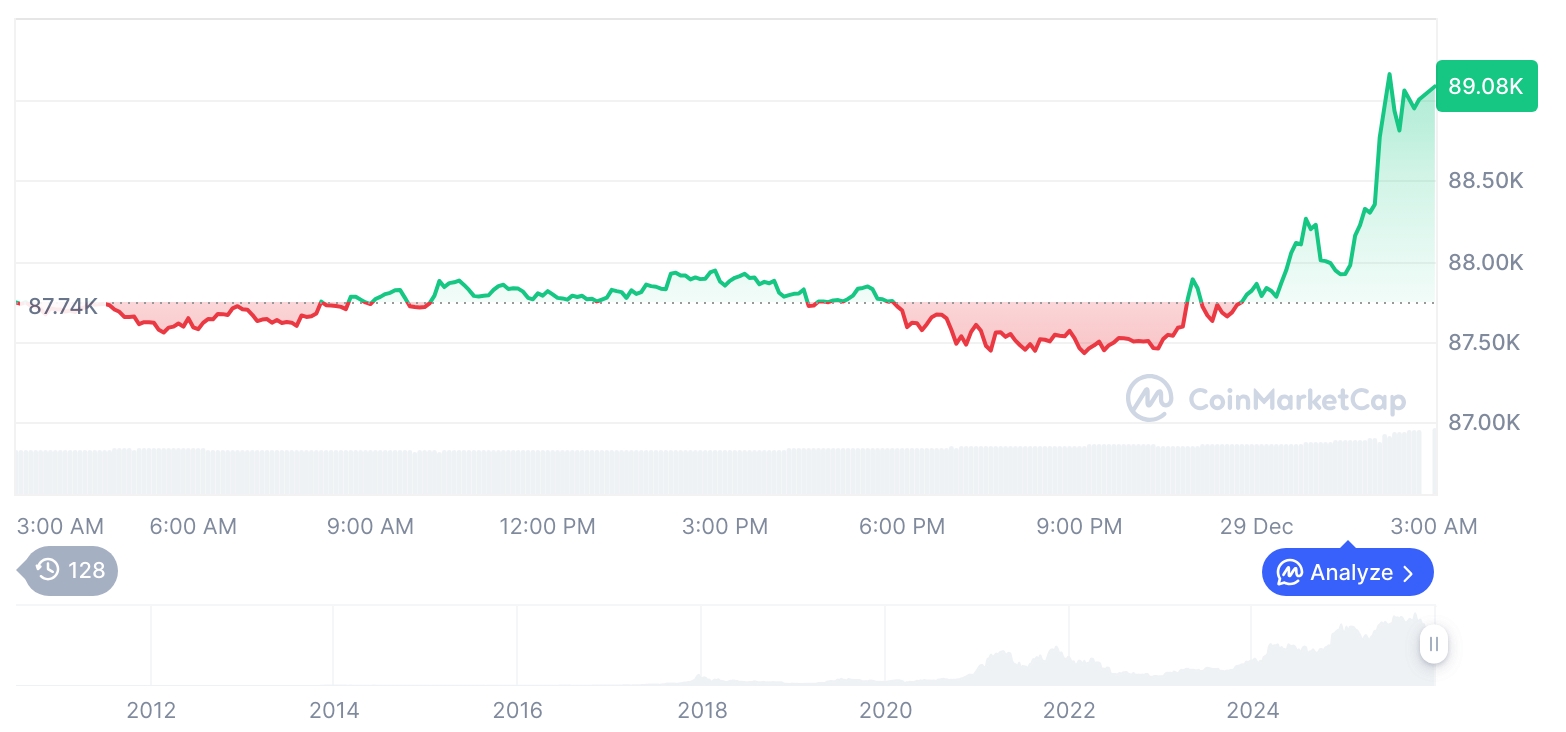Select 2024 on the overview timeline
Screen dimensions: 1566x732
pyautogui.click(x=1252, y=710)
